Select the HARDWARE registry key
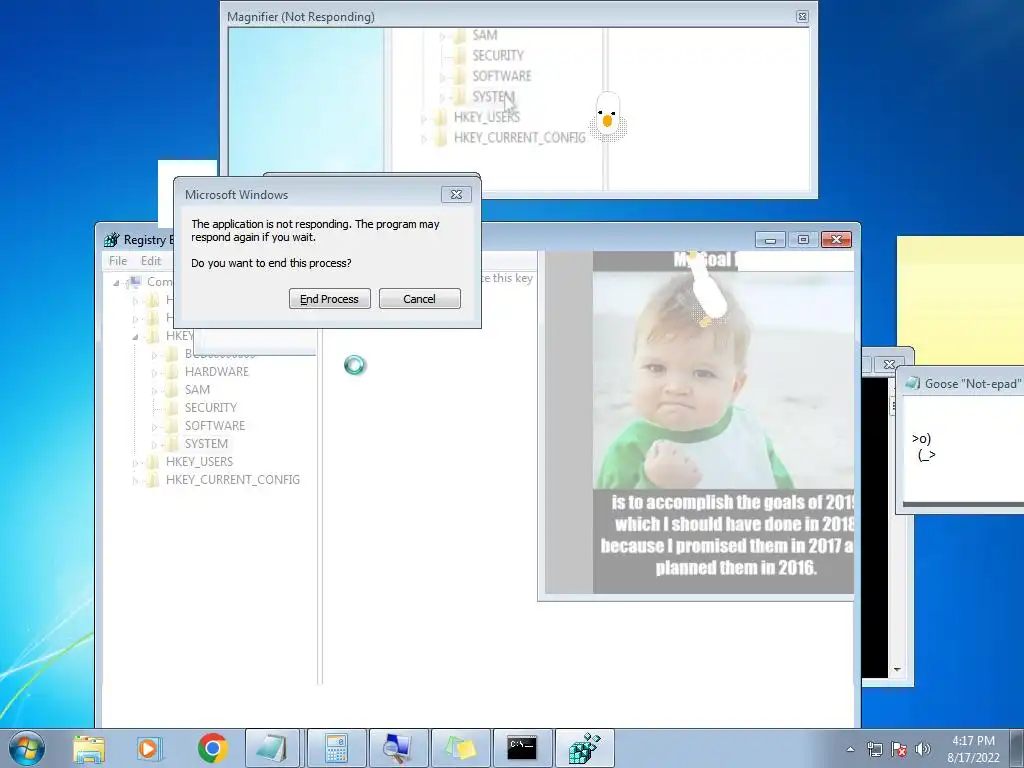1024x768 pixels. 216,372
